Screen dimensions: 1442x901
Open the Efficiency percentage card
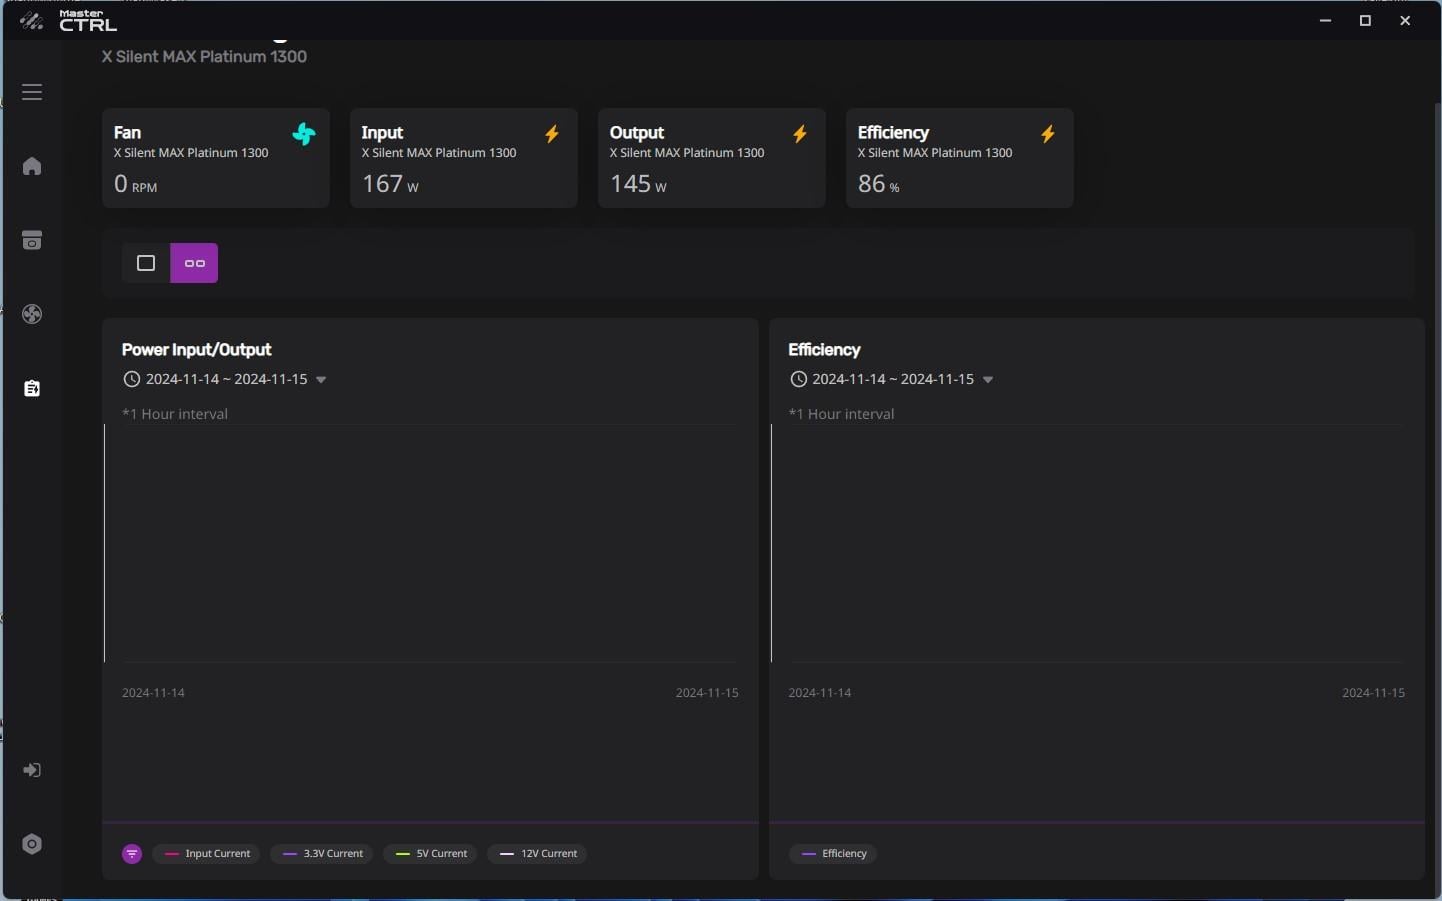coord(959,158)
